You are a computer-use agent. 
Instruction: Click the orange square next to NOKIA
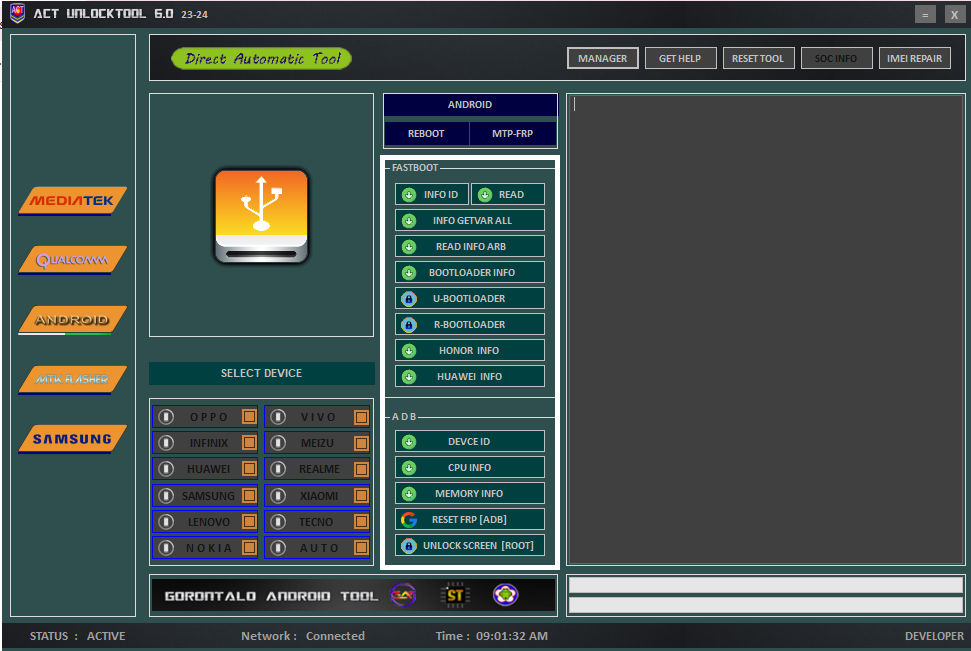249,548
